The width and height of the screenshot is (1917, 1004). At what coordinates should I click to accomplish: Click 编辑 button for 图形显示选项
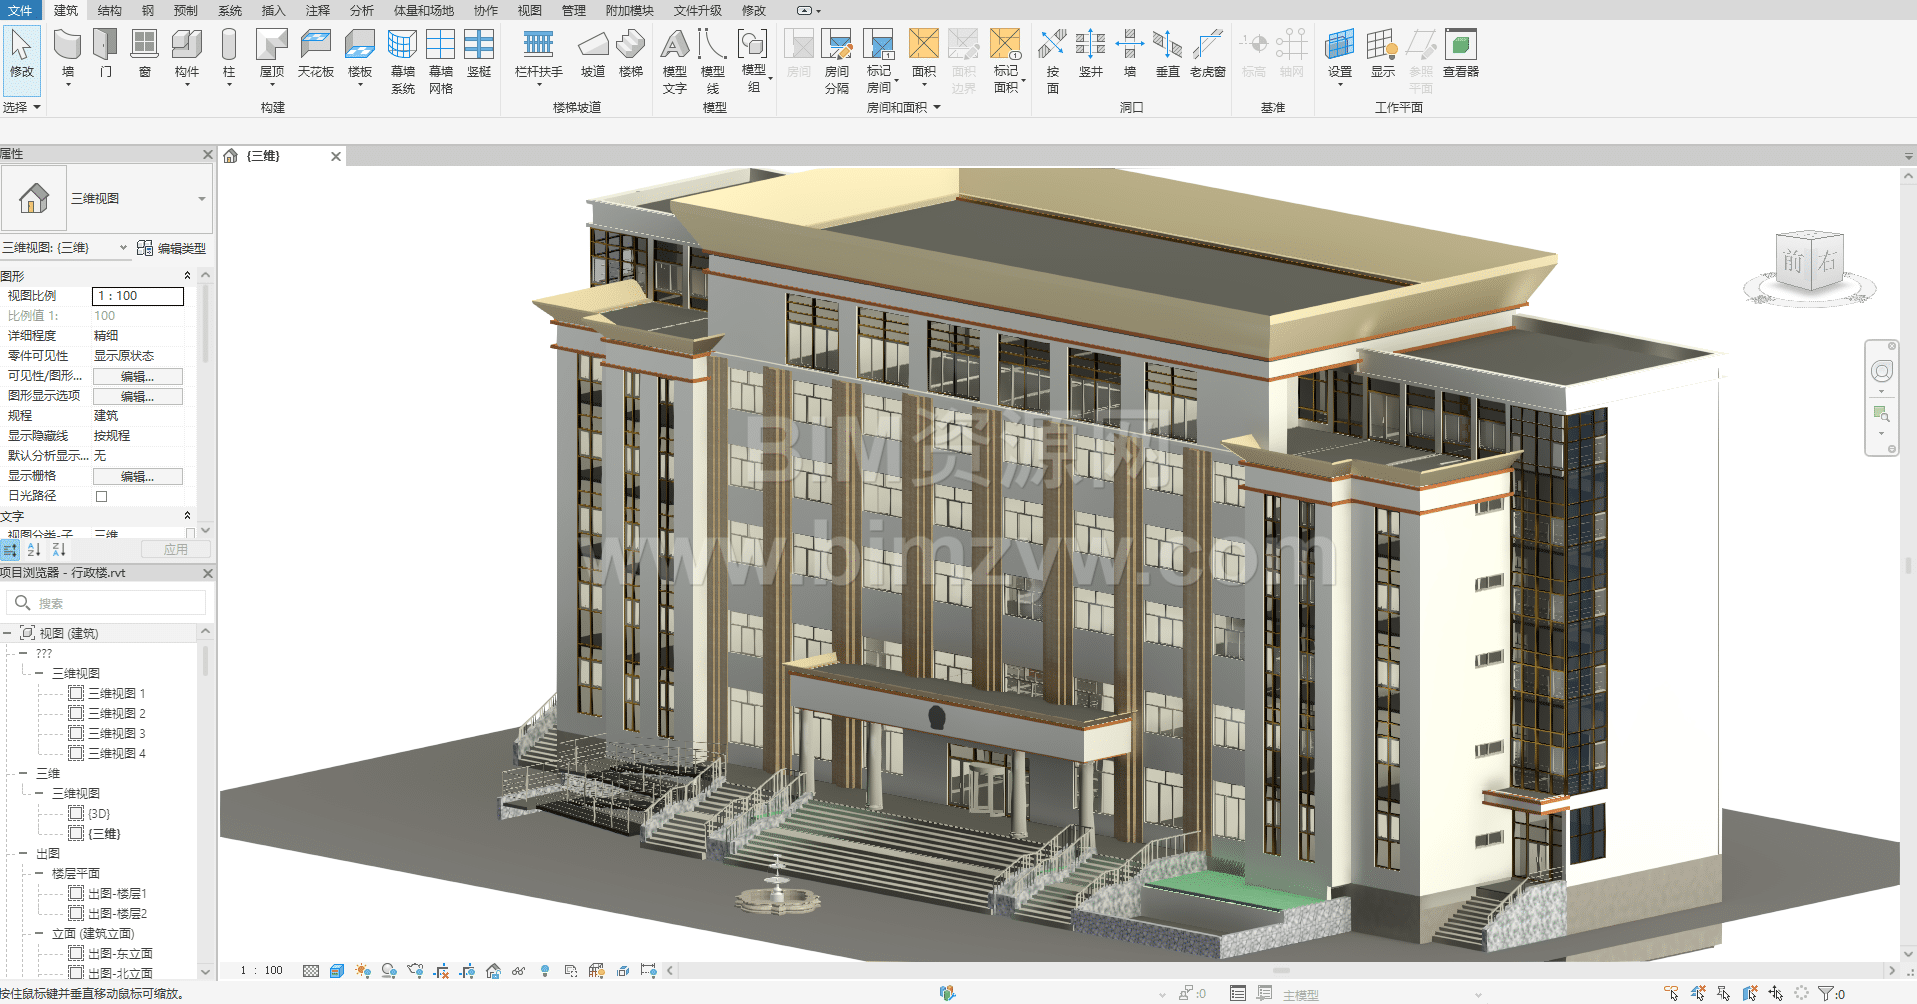pos(137,396)
